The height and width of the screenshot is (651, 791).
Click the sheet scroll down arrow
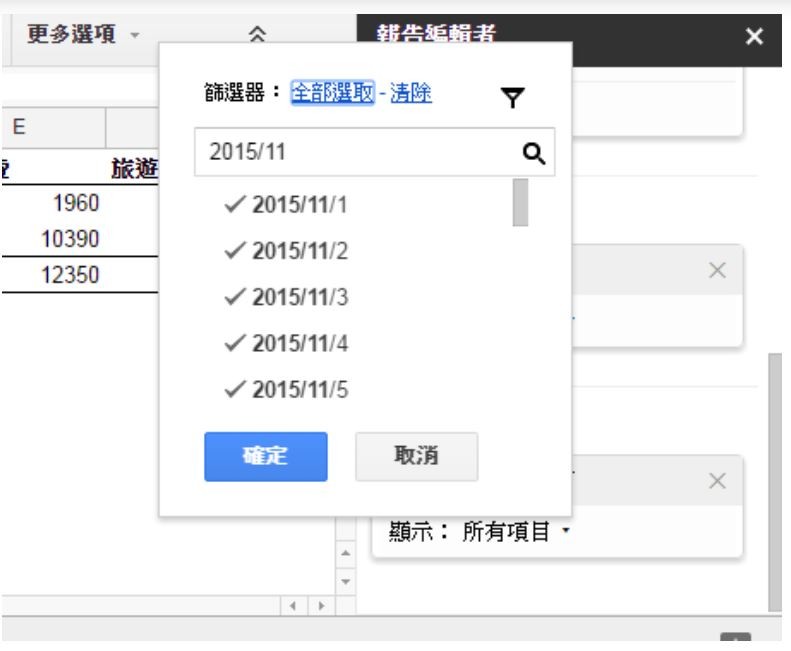[346, 581]
